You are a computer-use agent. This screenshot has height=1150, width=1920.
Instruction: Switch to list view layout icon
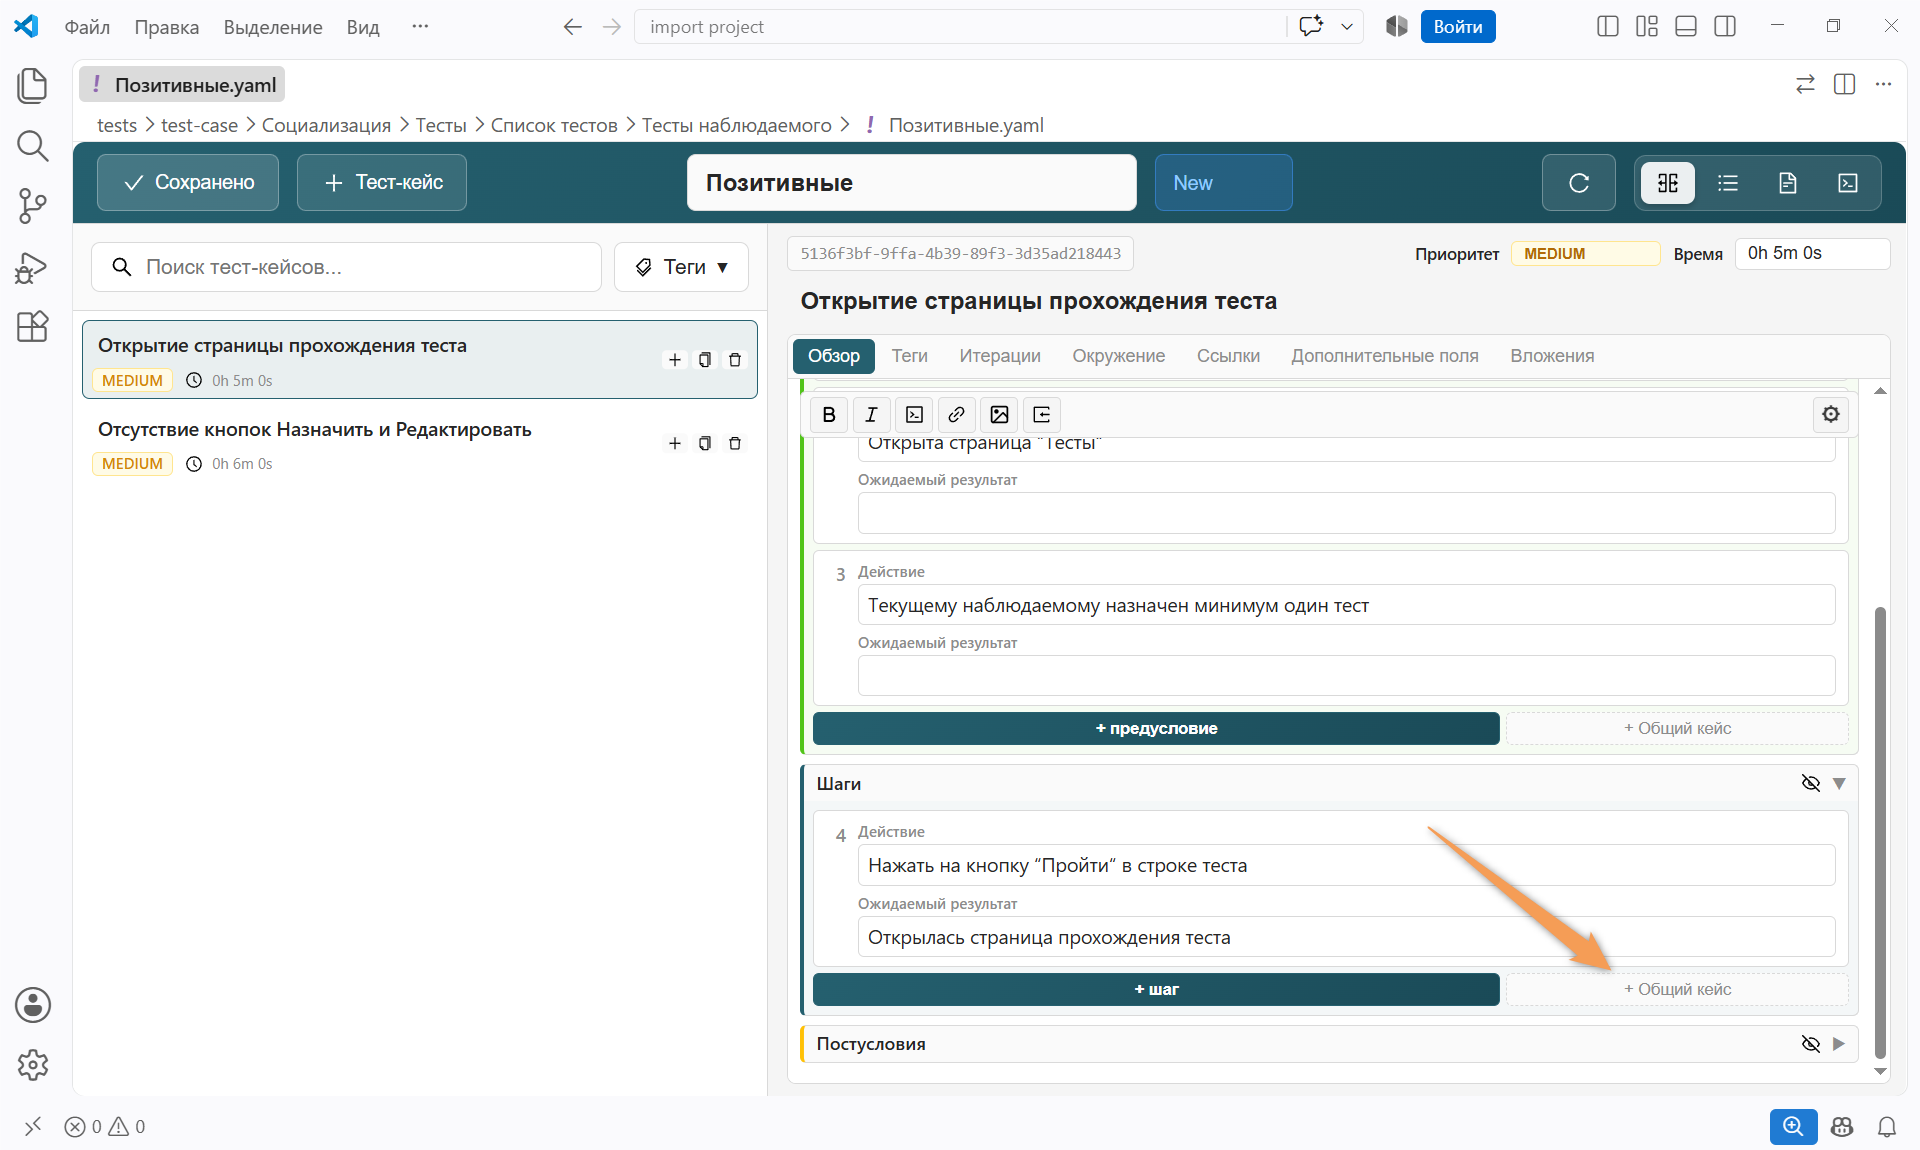click(1728, 183)
